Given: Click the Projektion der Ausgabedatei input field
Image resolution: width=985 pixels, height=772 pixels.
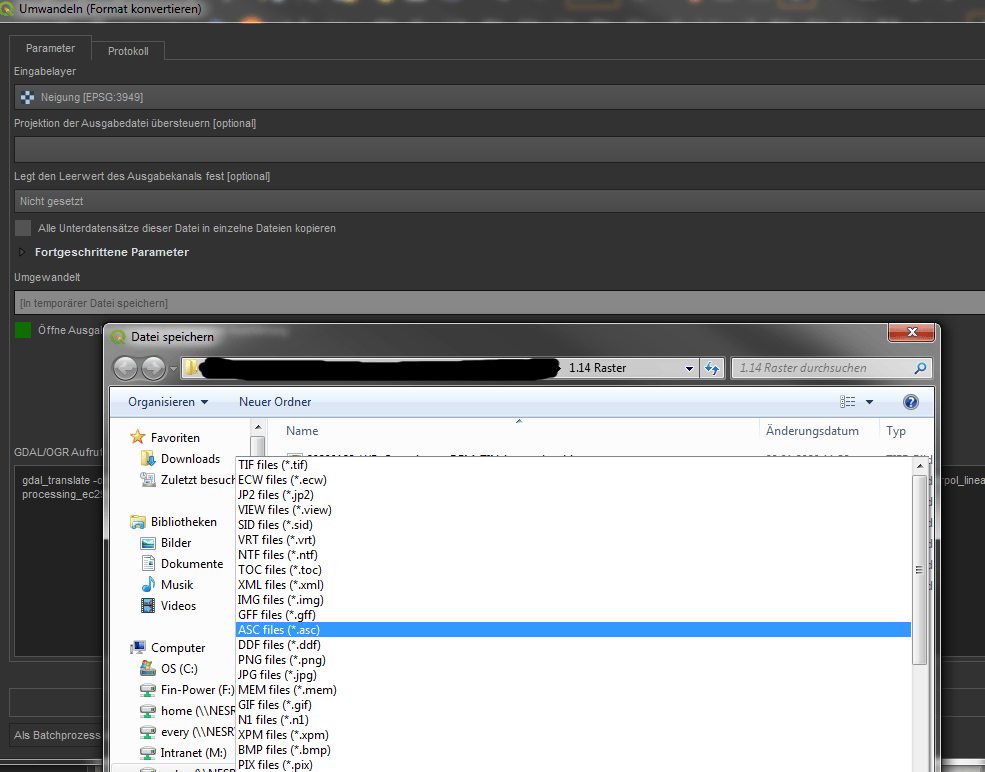Looking at the screenshot, I should (x=499, y=150).
